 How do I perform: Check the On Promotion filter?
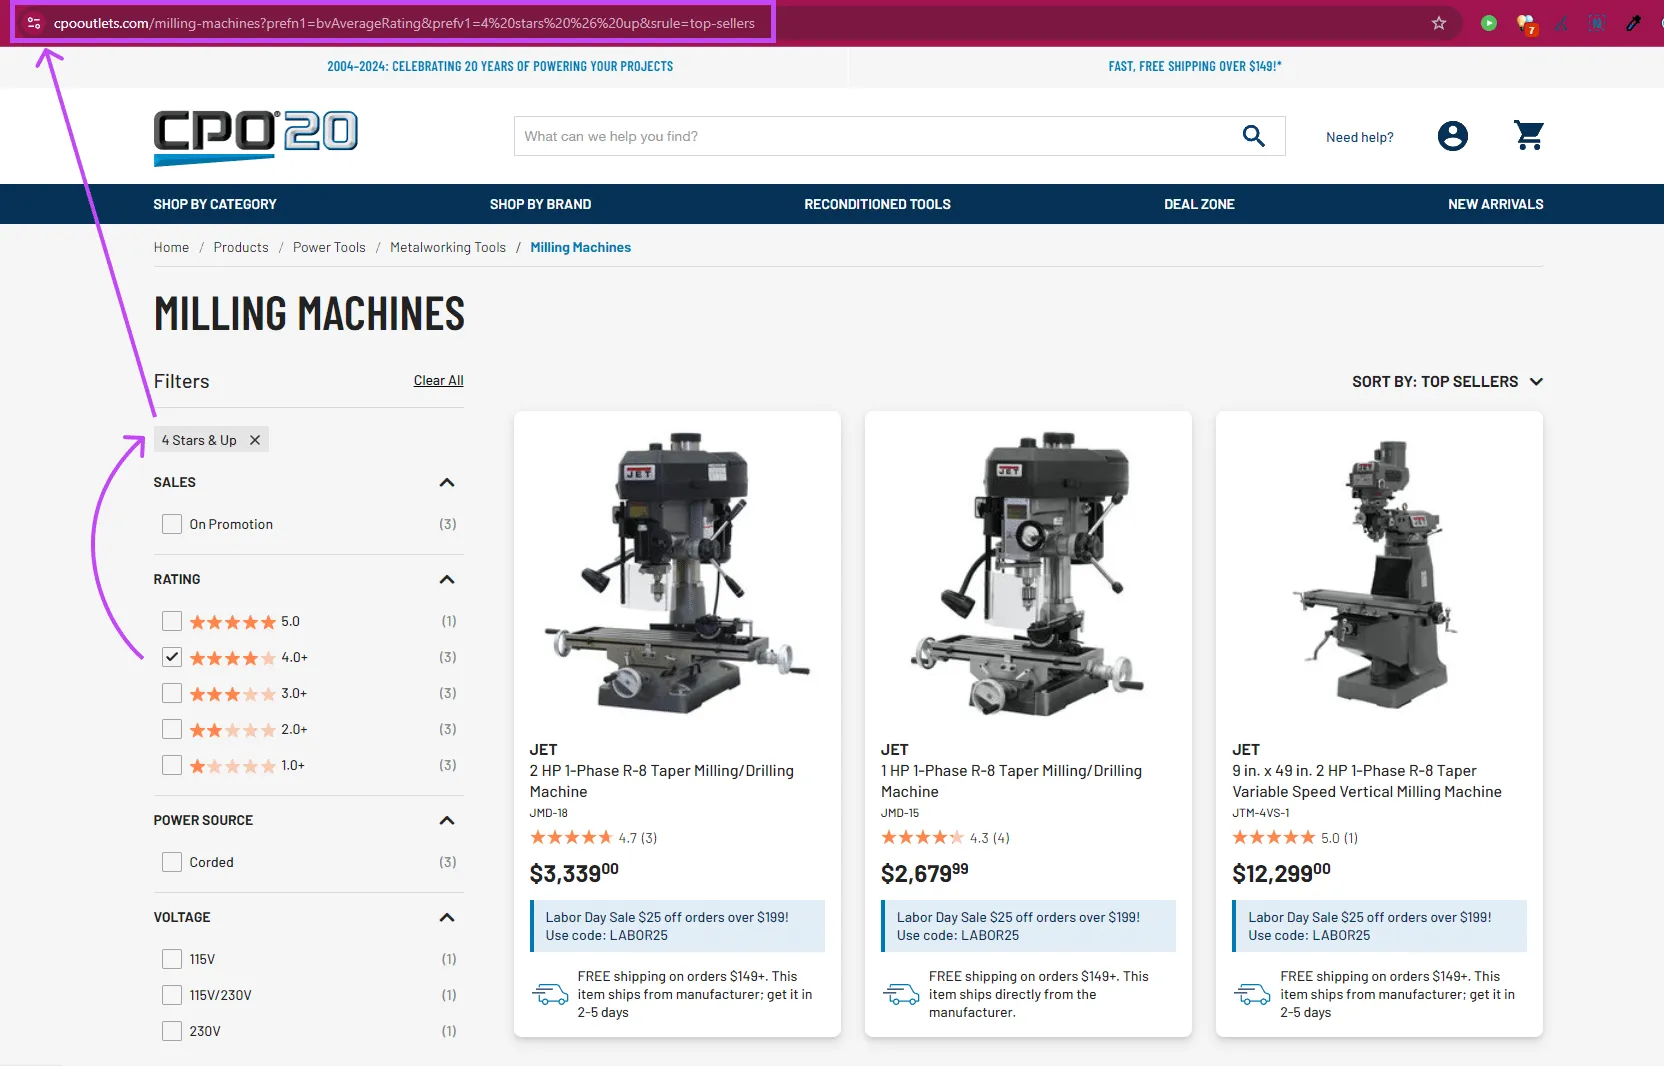[x=171, y=523]
